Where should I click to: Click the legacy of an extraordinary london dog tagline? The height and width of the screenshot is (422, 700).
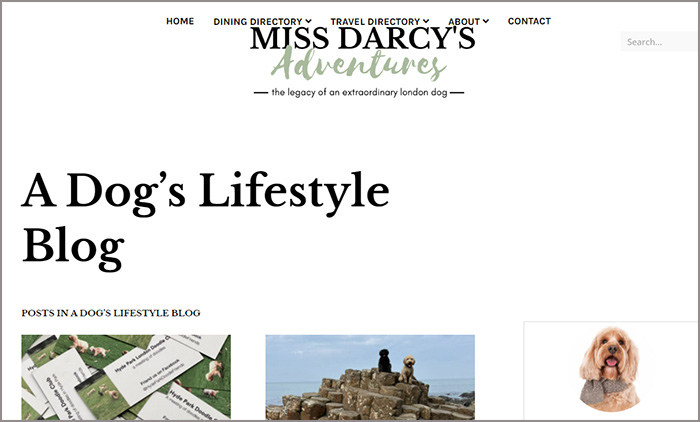point(359,92)
